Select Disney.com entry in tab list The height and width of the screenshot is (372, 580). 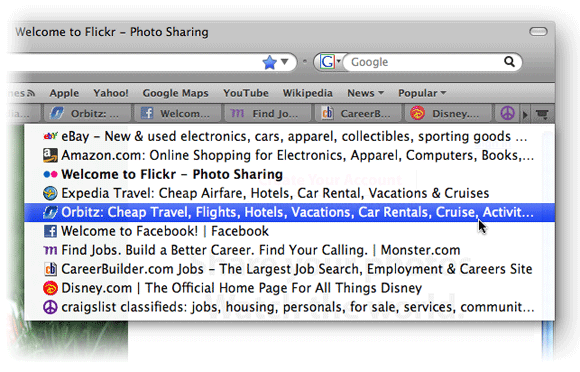[x=290, y=288]
